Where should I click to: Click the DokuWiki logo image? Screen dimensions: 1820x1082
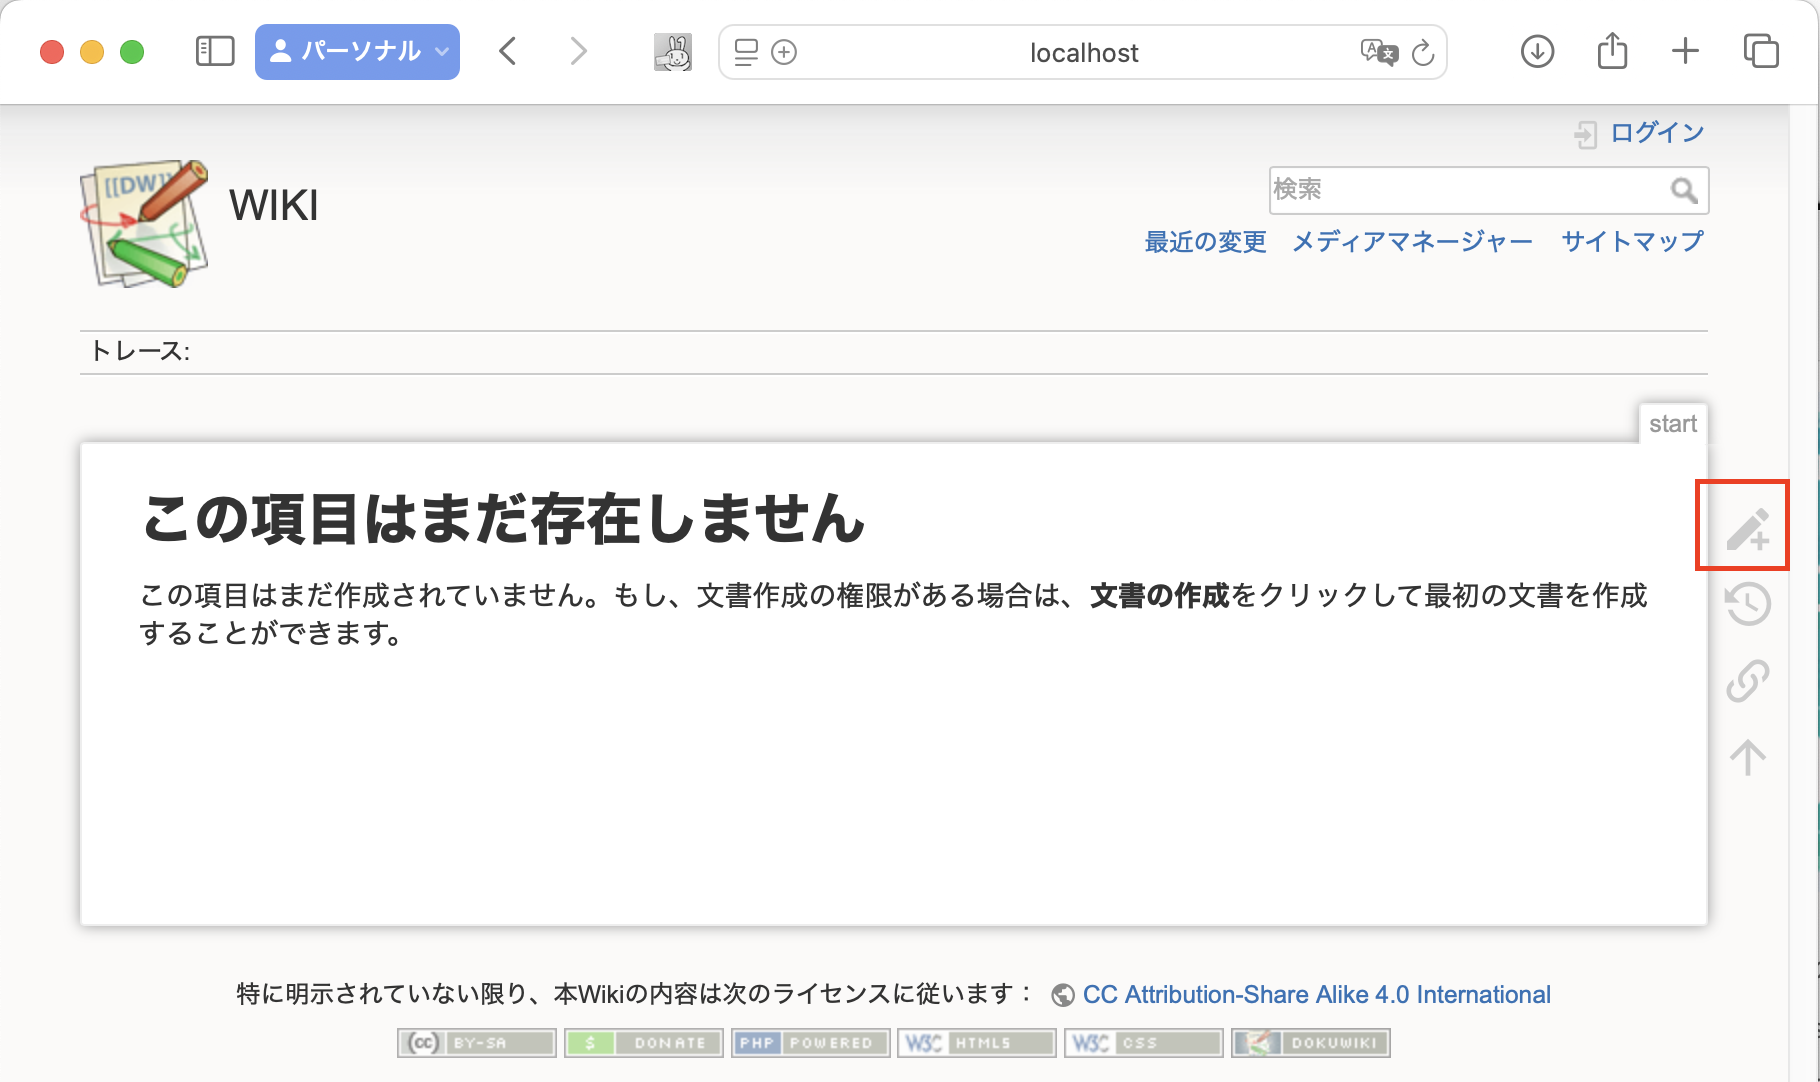[x=143, y=224]
